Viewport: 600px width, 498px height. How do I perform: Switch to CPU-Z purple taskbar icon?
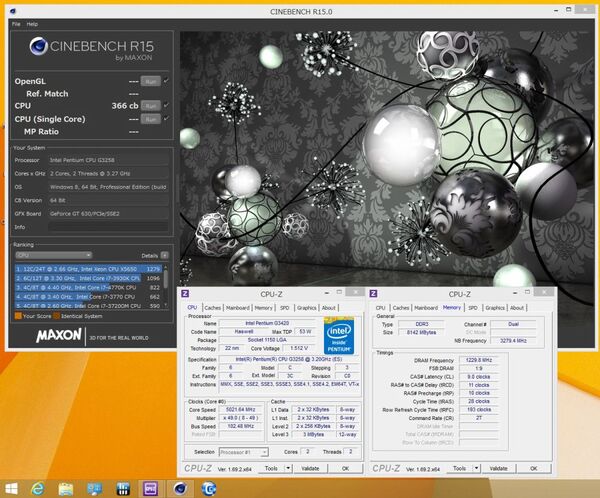150,489
